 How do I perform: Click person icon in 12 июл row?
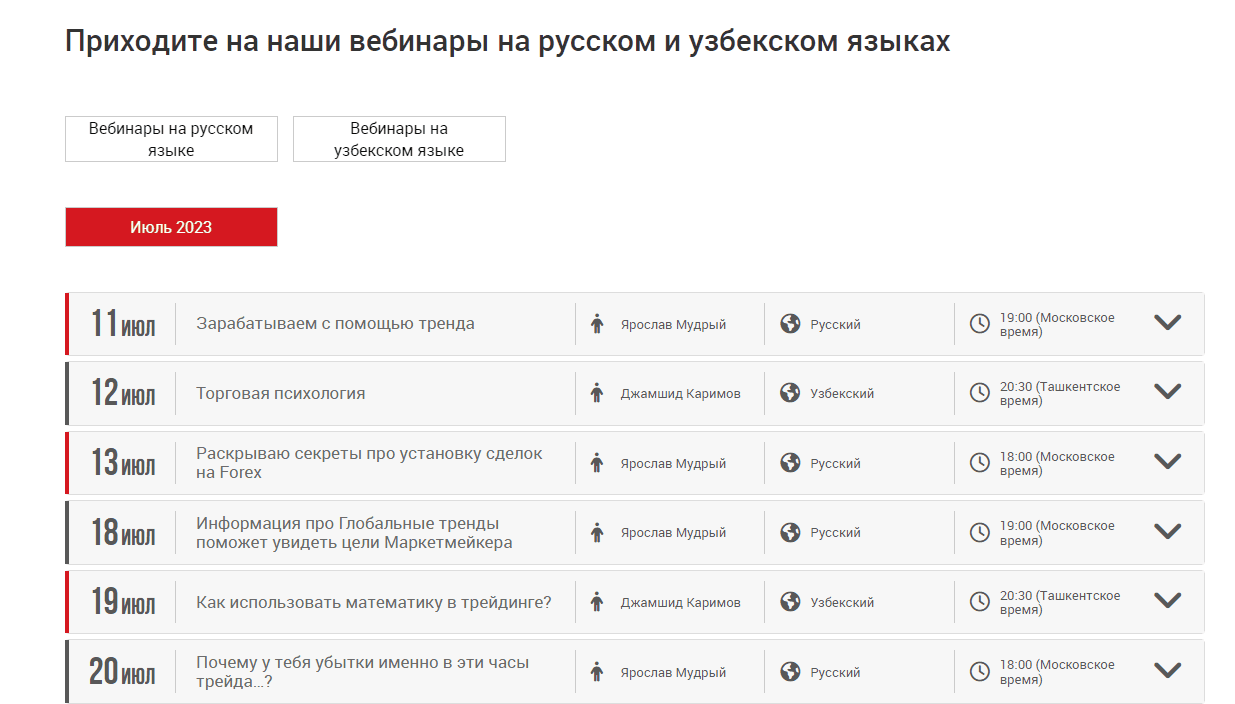coord(597,393)
